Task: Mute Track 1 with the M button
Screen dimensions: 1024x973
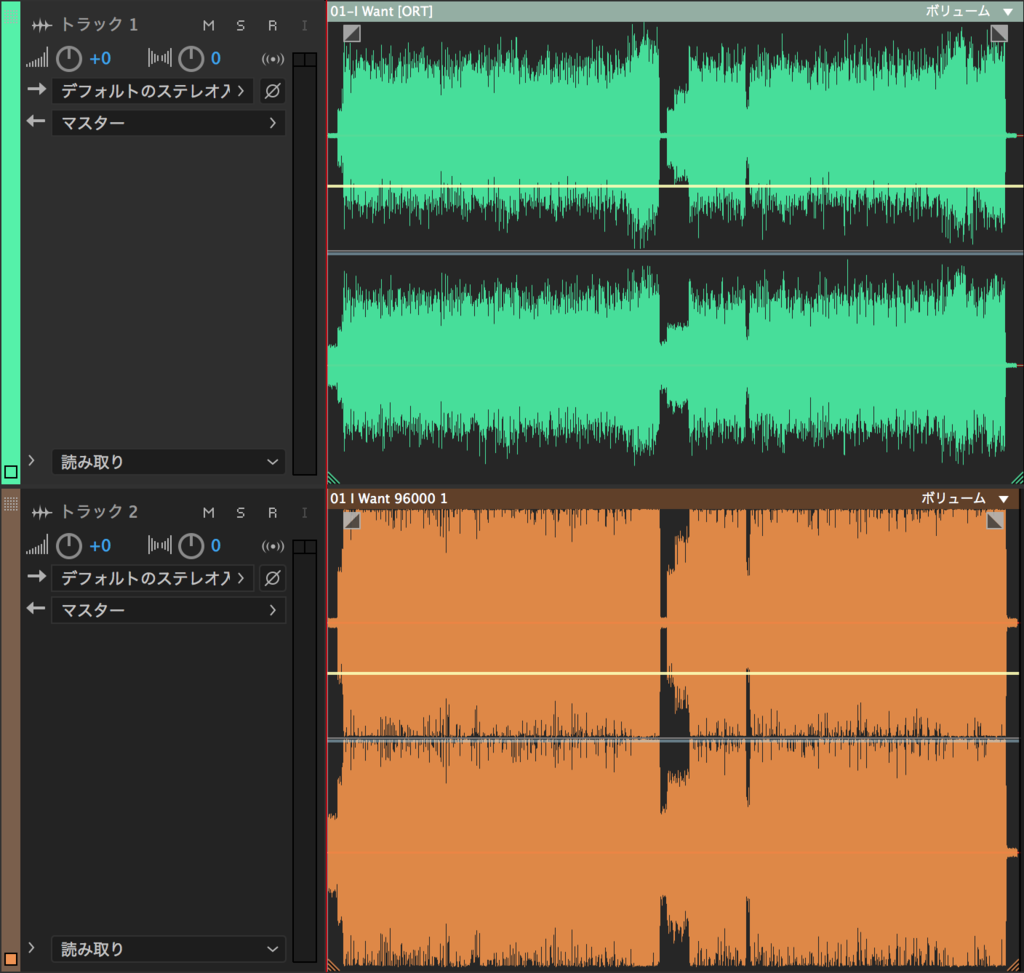Action: (208, 25)
